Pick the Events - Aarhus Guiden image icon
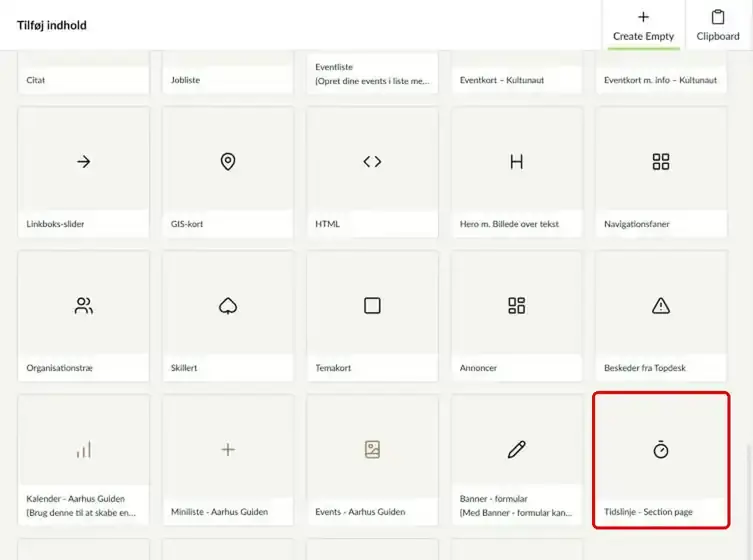Image resolution: width=753 pixels, height=560 pixels. tap(372, 450)
